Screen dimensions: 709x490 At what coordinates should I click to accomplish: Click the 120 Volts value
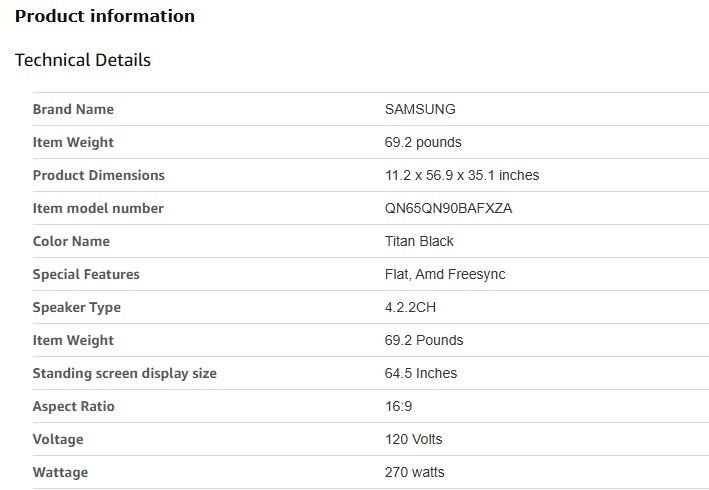pos(413,439)
